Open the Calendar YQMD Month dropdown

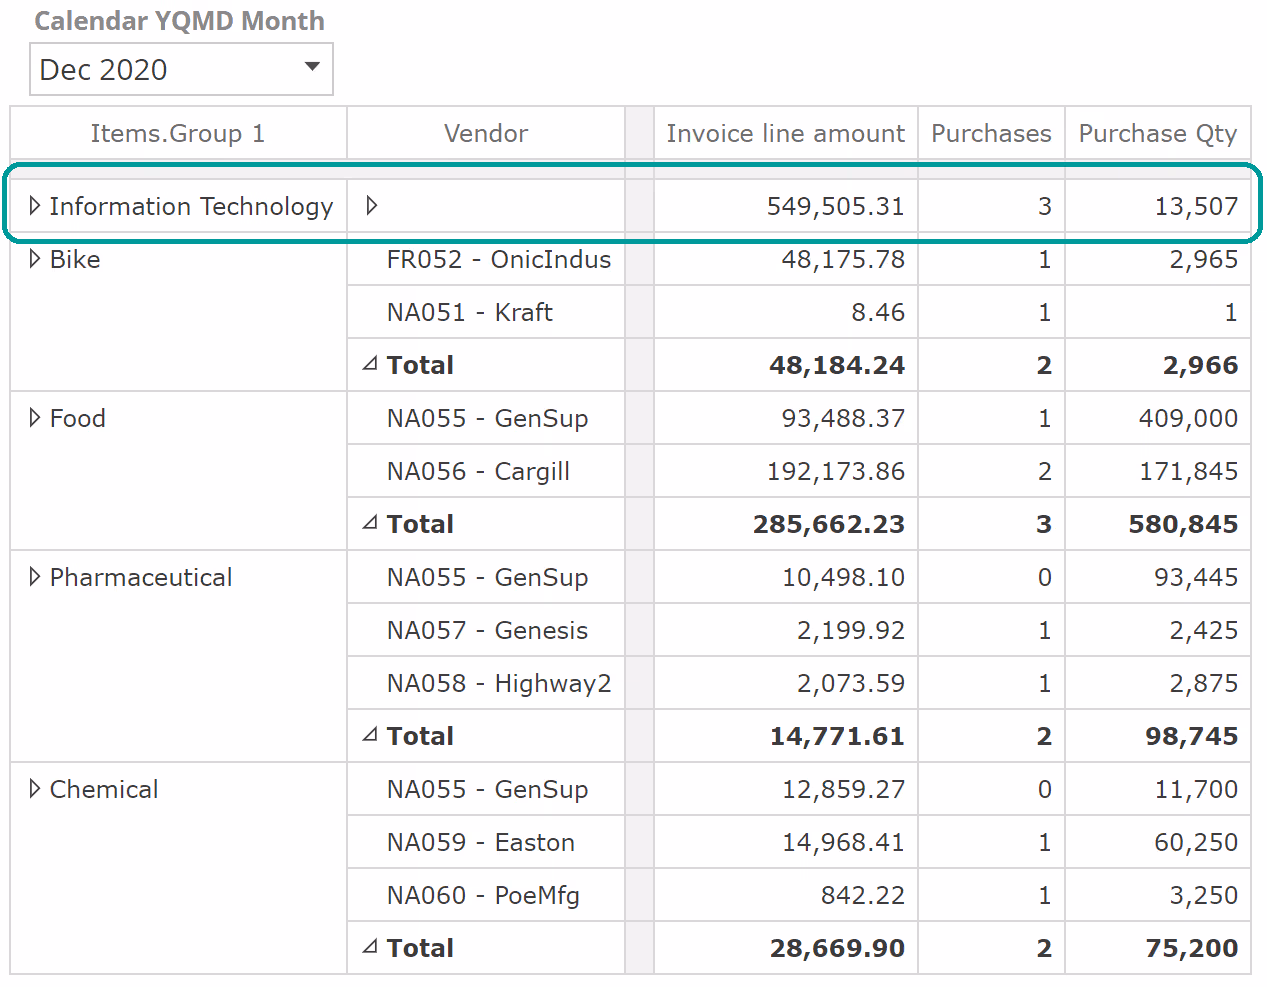tap(311, 68)
